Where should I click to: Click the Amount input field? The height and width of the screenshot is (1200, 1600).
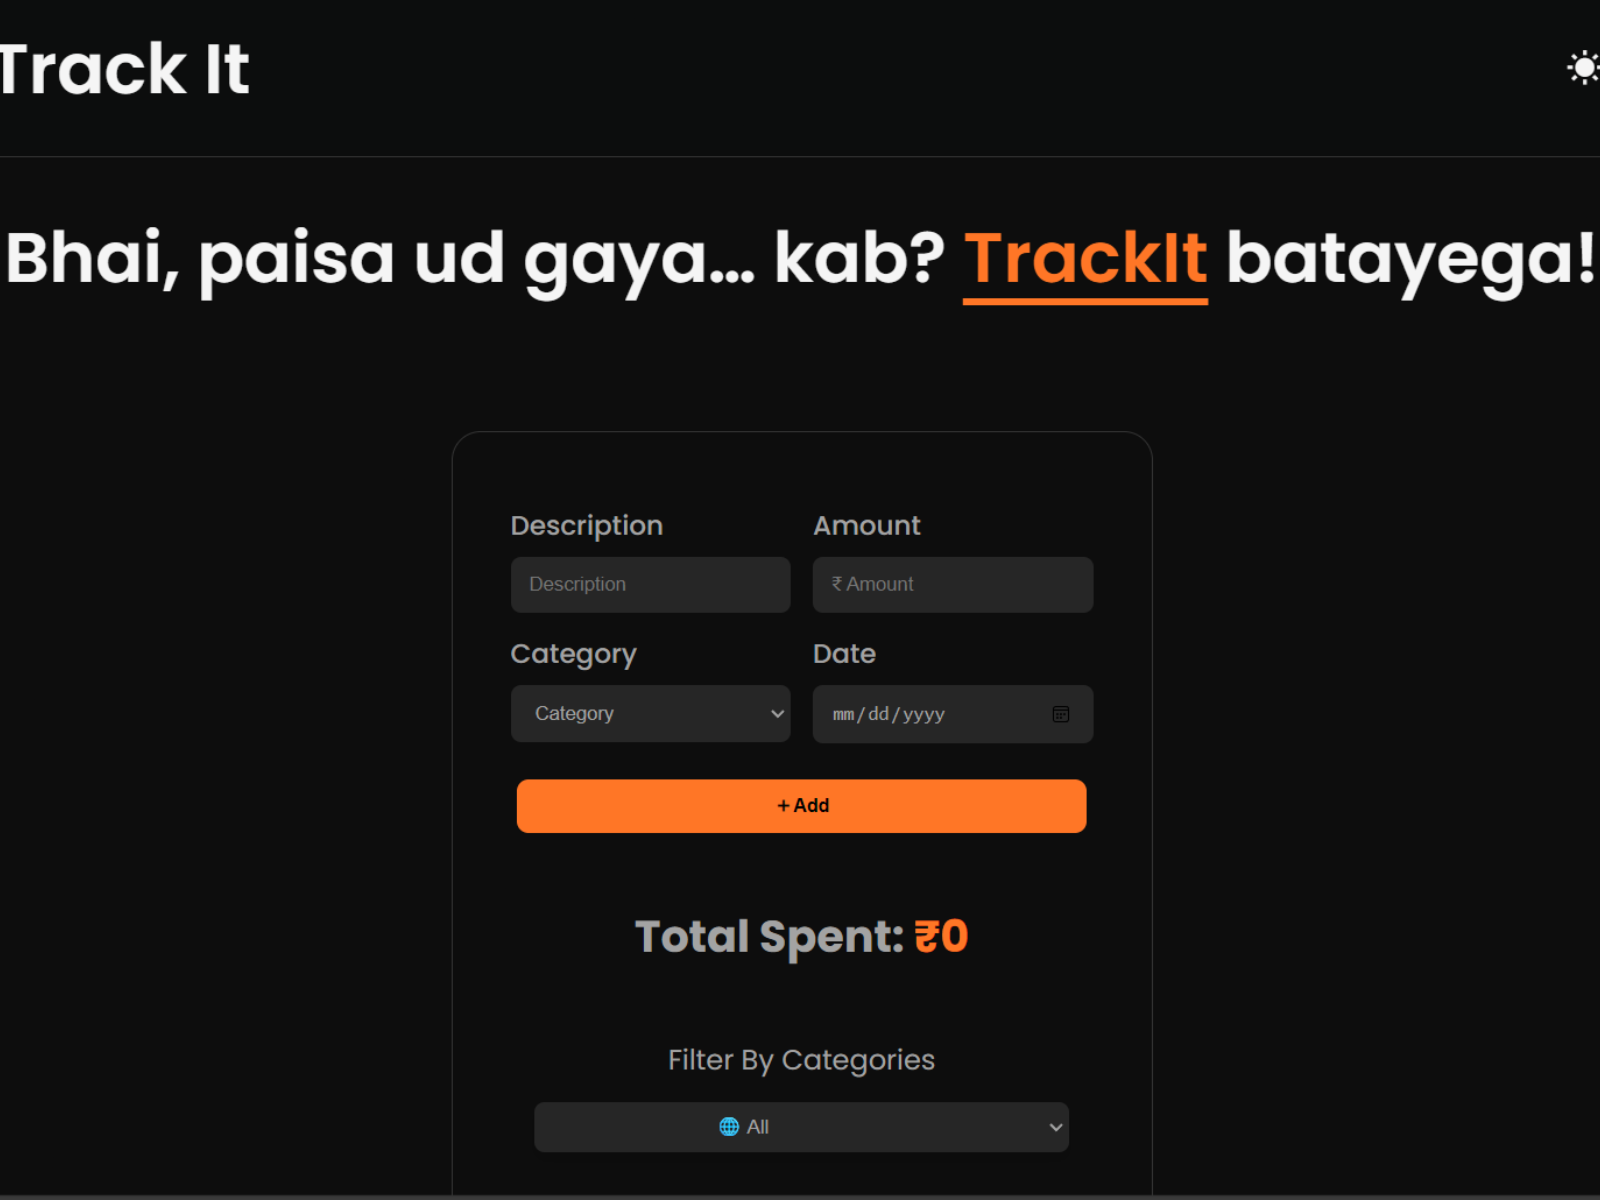(x=952, y=584)
